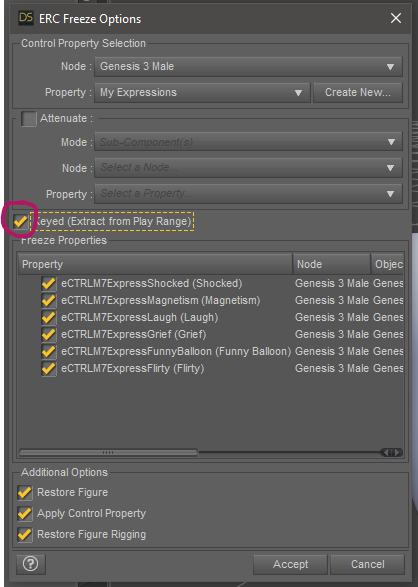
Task: Toggle Apply Control Property option
Action: coord(25,513)
